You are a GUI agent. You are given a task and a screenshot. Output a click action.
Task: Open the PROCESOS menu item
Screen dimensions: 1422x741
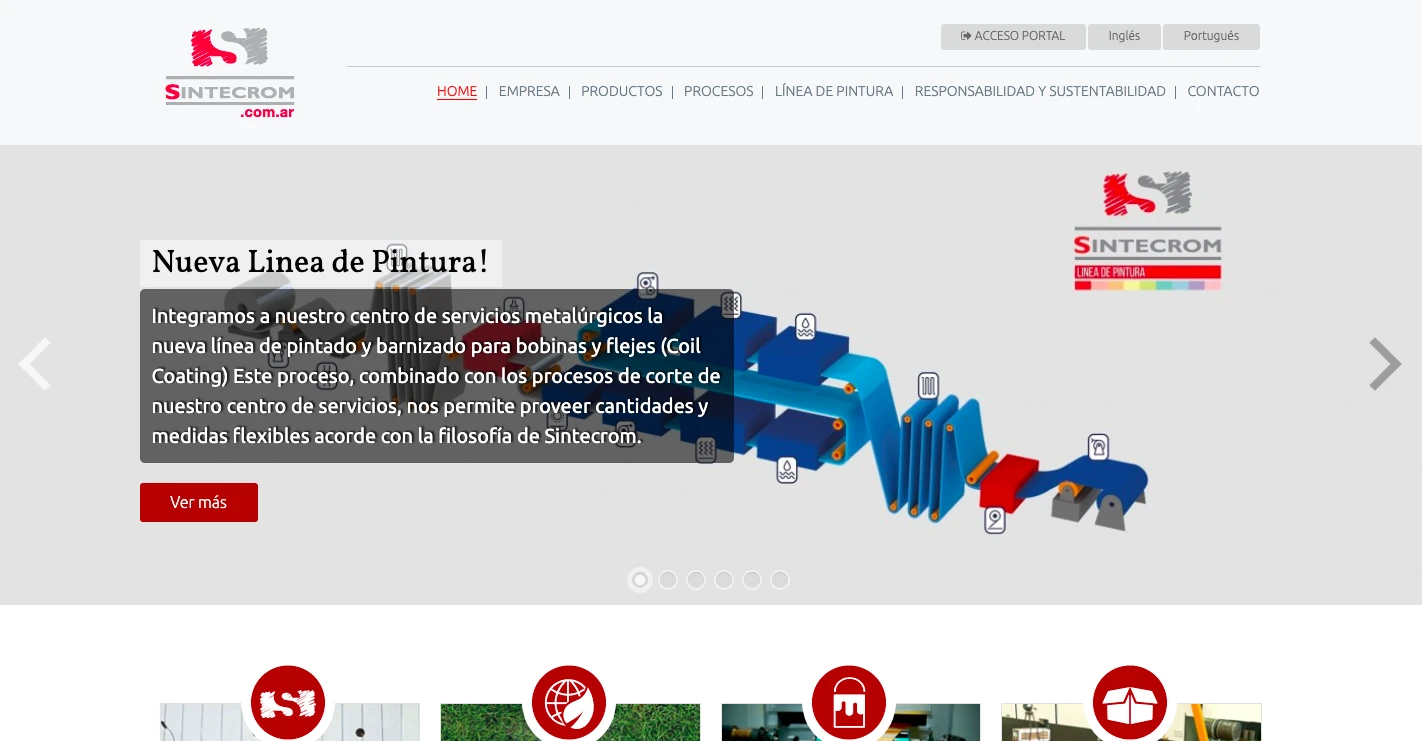pyautogui.click(x=719, y=91)
